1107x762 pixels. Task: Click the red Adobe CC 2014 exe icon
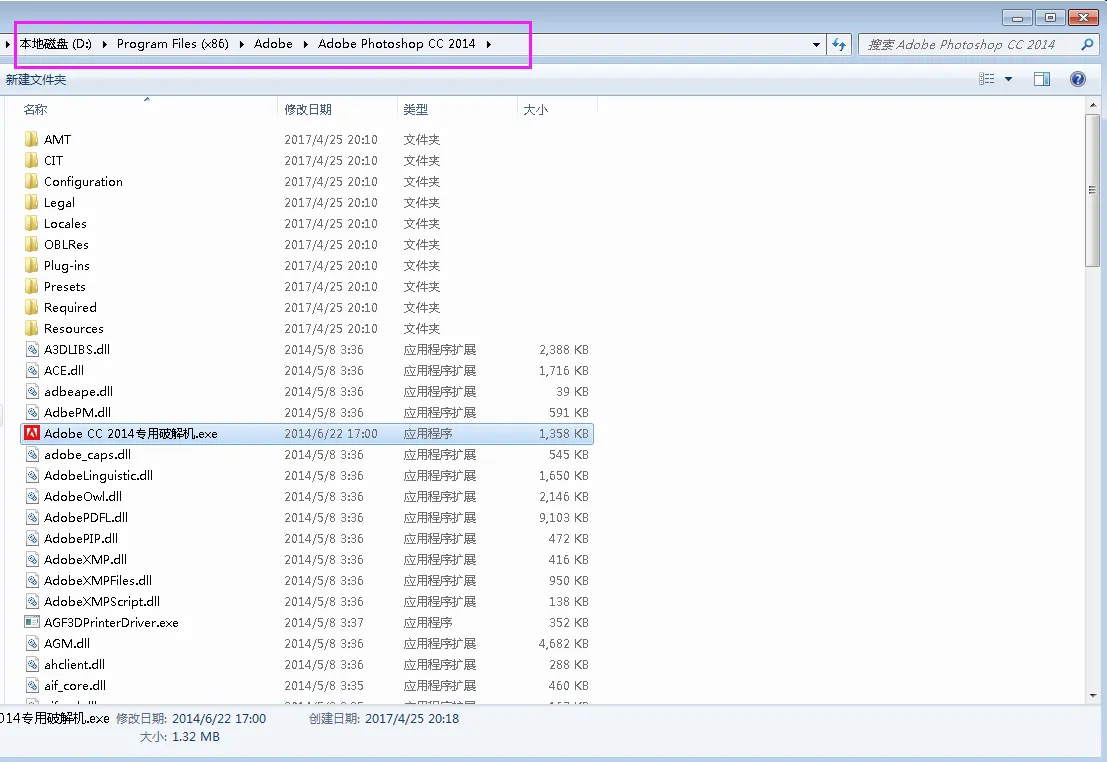(x=32, y=434)
